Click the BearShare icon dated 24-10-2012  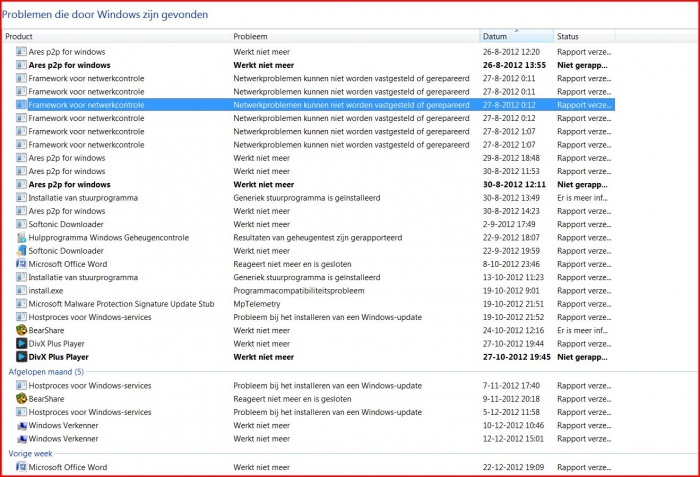pos(21,330)
